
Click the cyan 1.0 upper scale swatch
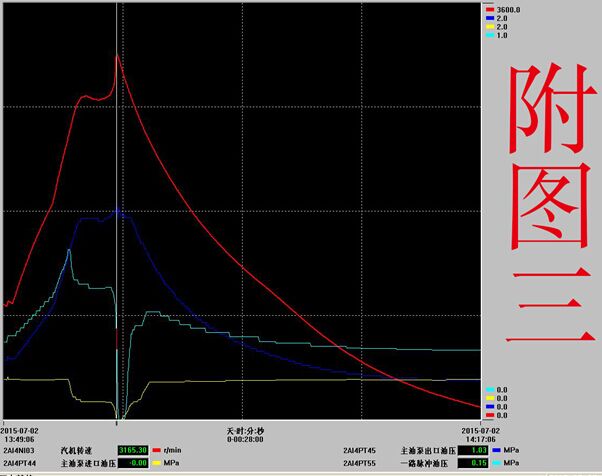[x=491, y=36]
